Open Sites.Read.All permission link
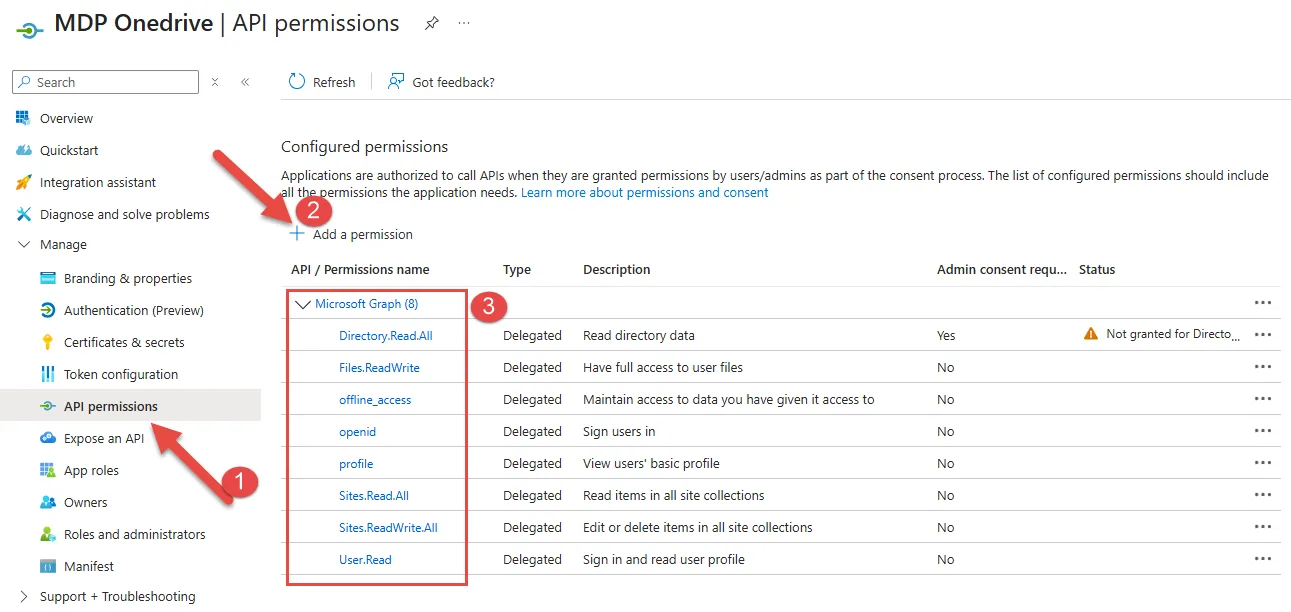 point(374,495)
